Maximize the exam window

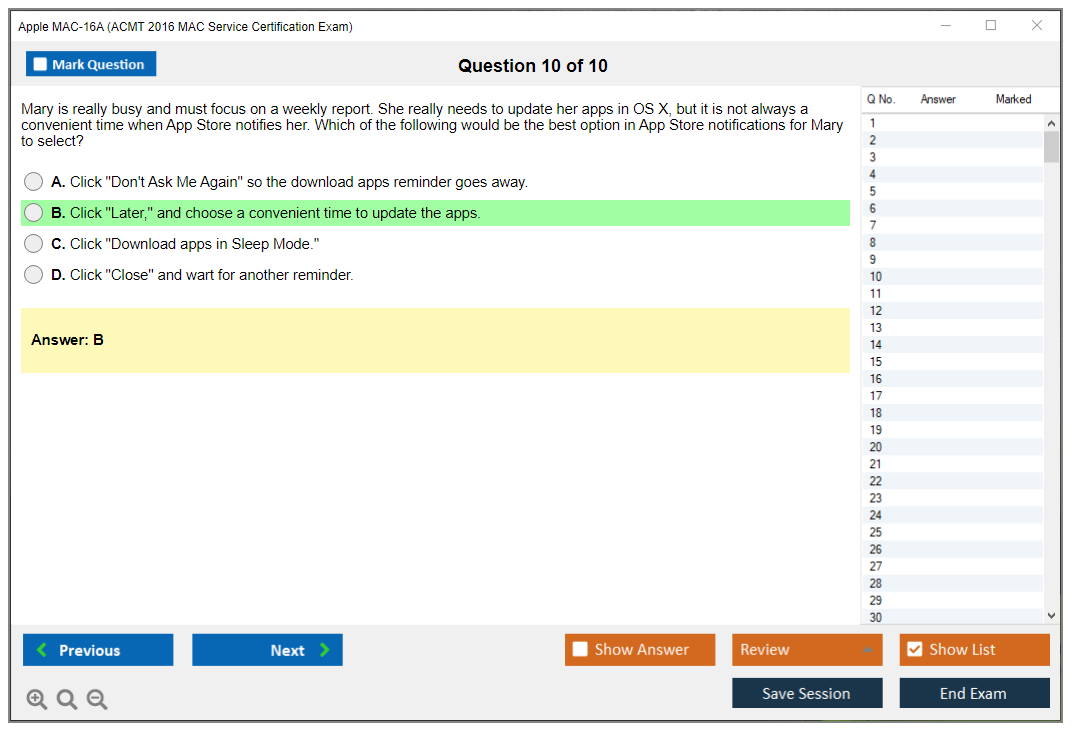(x=991, y=26)
